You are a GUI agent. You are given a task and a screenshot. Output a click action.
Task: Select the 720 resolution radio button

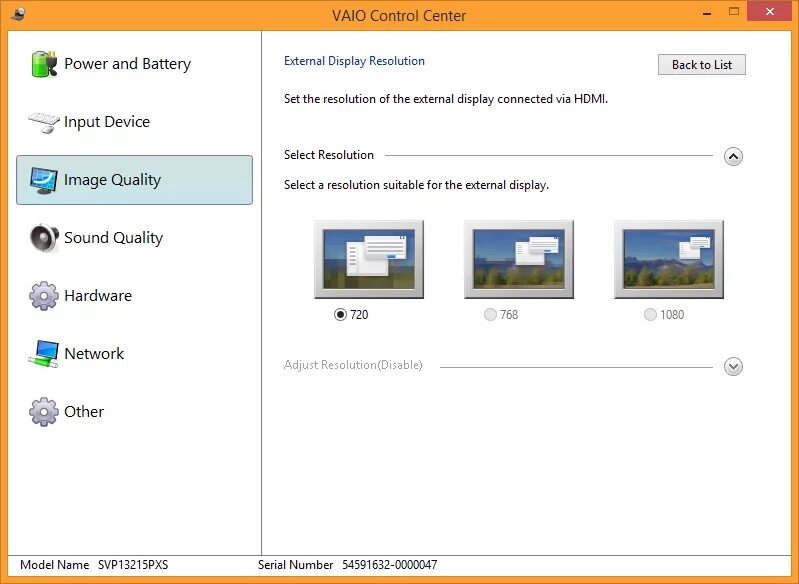click(x=340, y=314)
